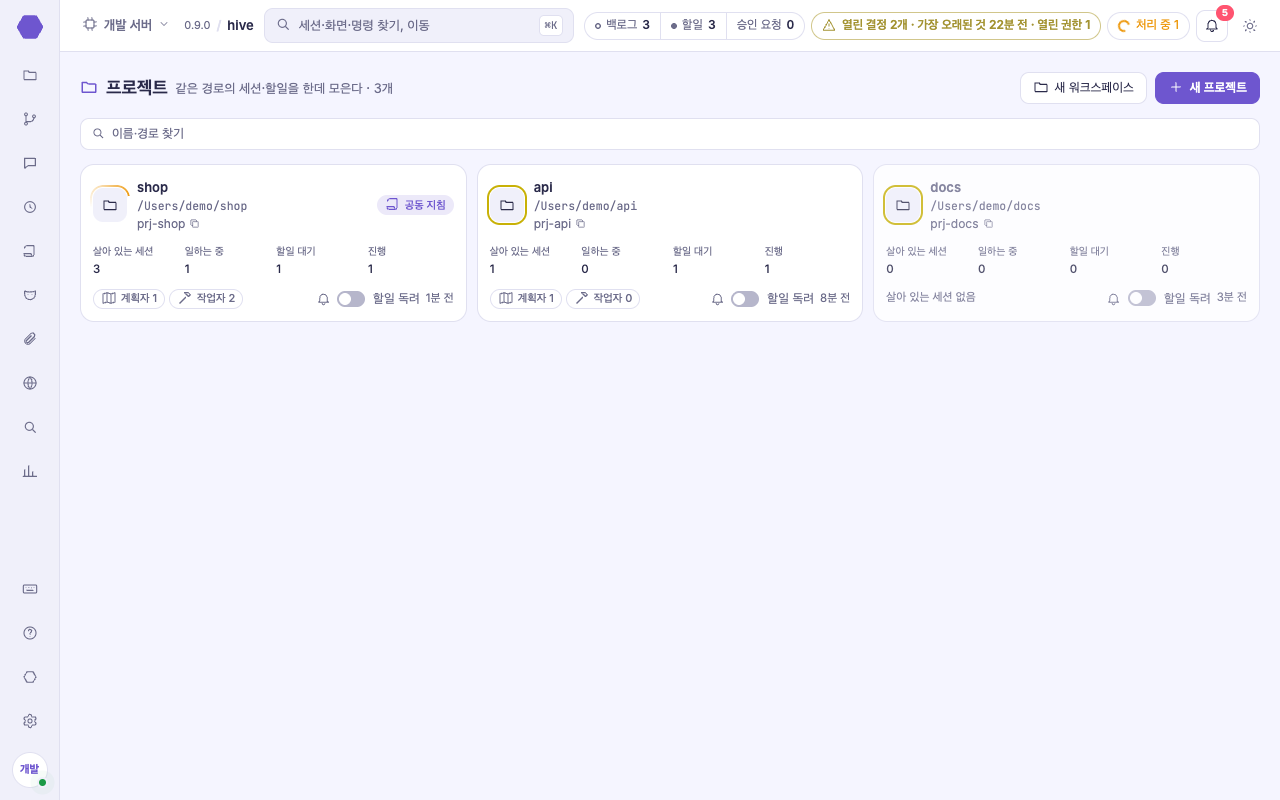This screenshot has width=1280, height=800.
Task: Click the 새 프로젝트 button
Action: [1207, 88]
